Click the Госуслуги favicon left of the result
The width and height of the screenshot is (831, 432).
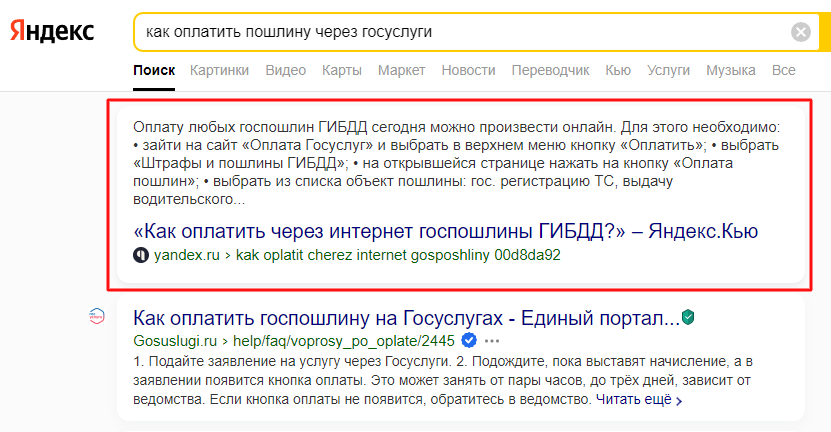[x=96, y=316]
